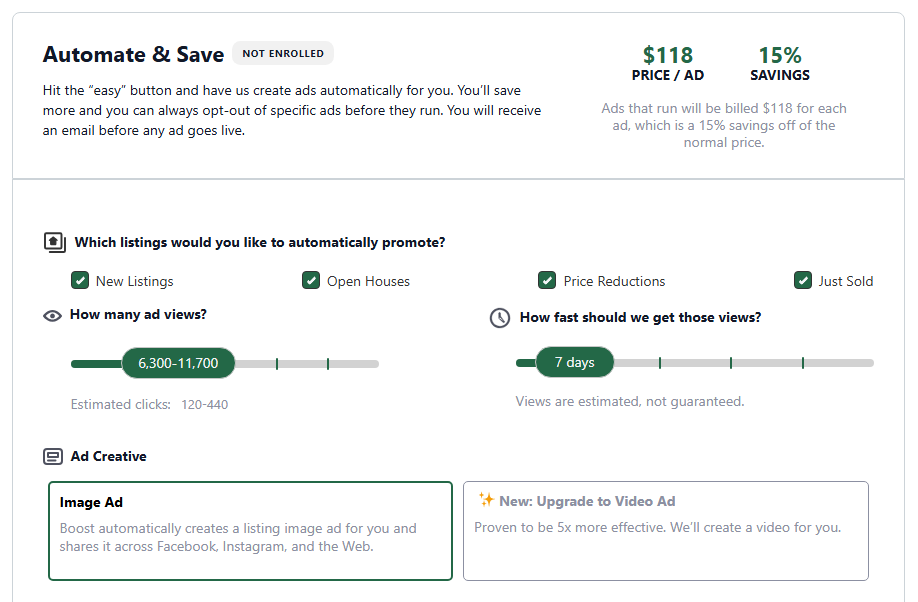The height and width of the screenshot is (602, 918).
Task: Select the Image Ad creative option
Action: click(x=250, y=528)
